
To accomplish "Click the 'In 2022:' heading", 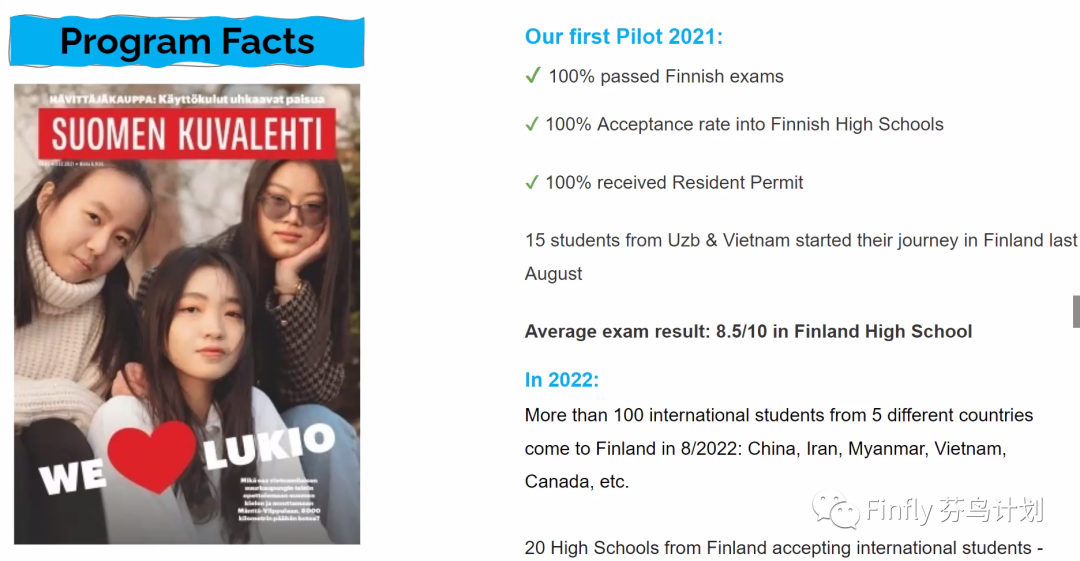I will (x=562, y=380).
